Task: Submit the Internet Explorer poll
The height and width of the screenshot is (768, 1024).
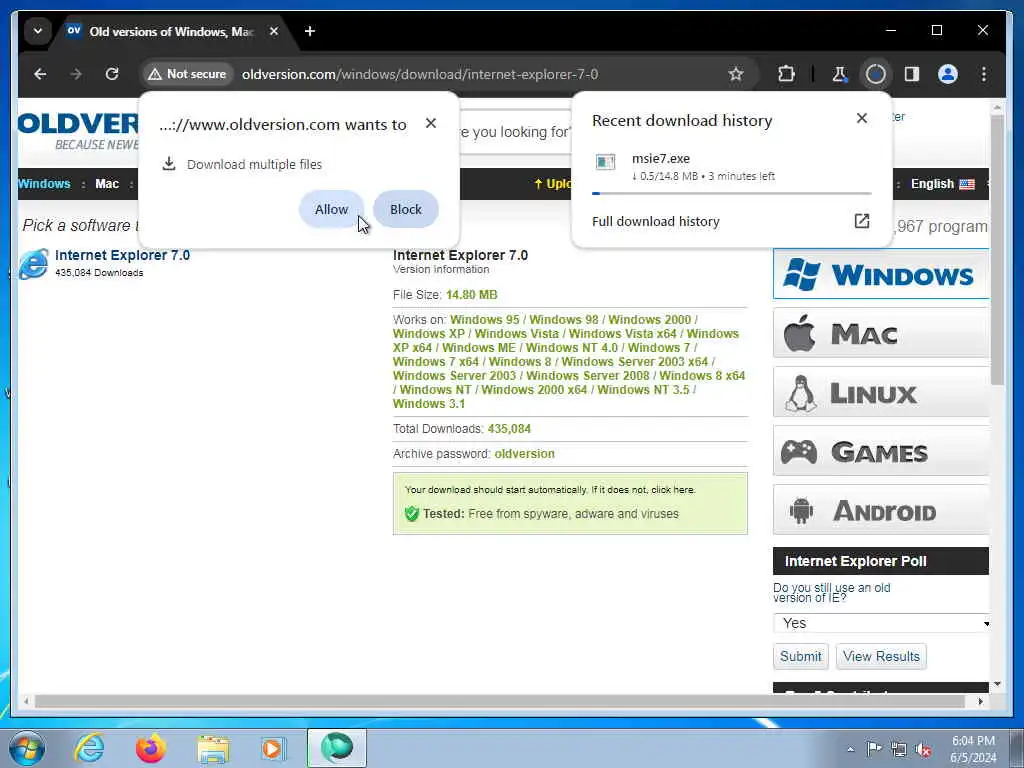Action: [801, 656]
